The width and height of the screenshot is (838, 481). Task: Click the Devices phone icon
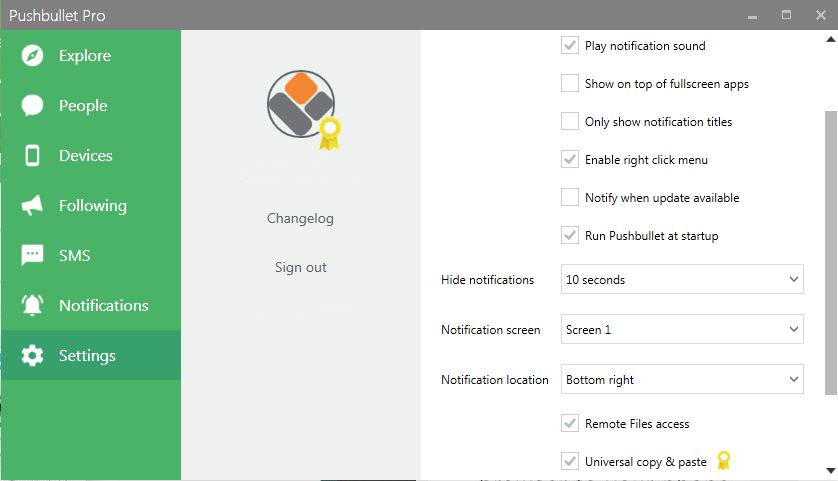[32, 156]
